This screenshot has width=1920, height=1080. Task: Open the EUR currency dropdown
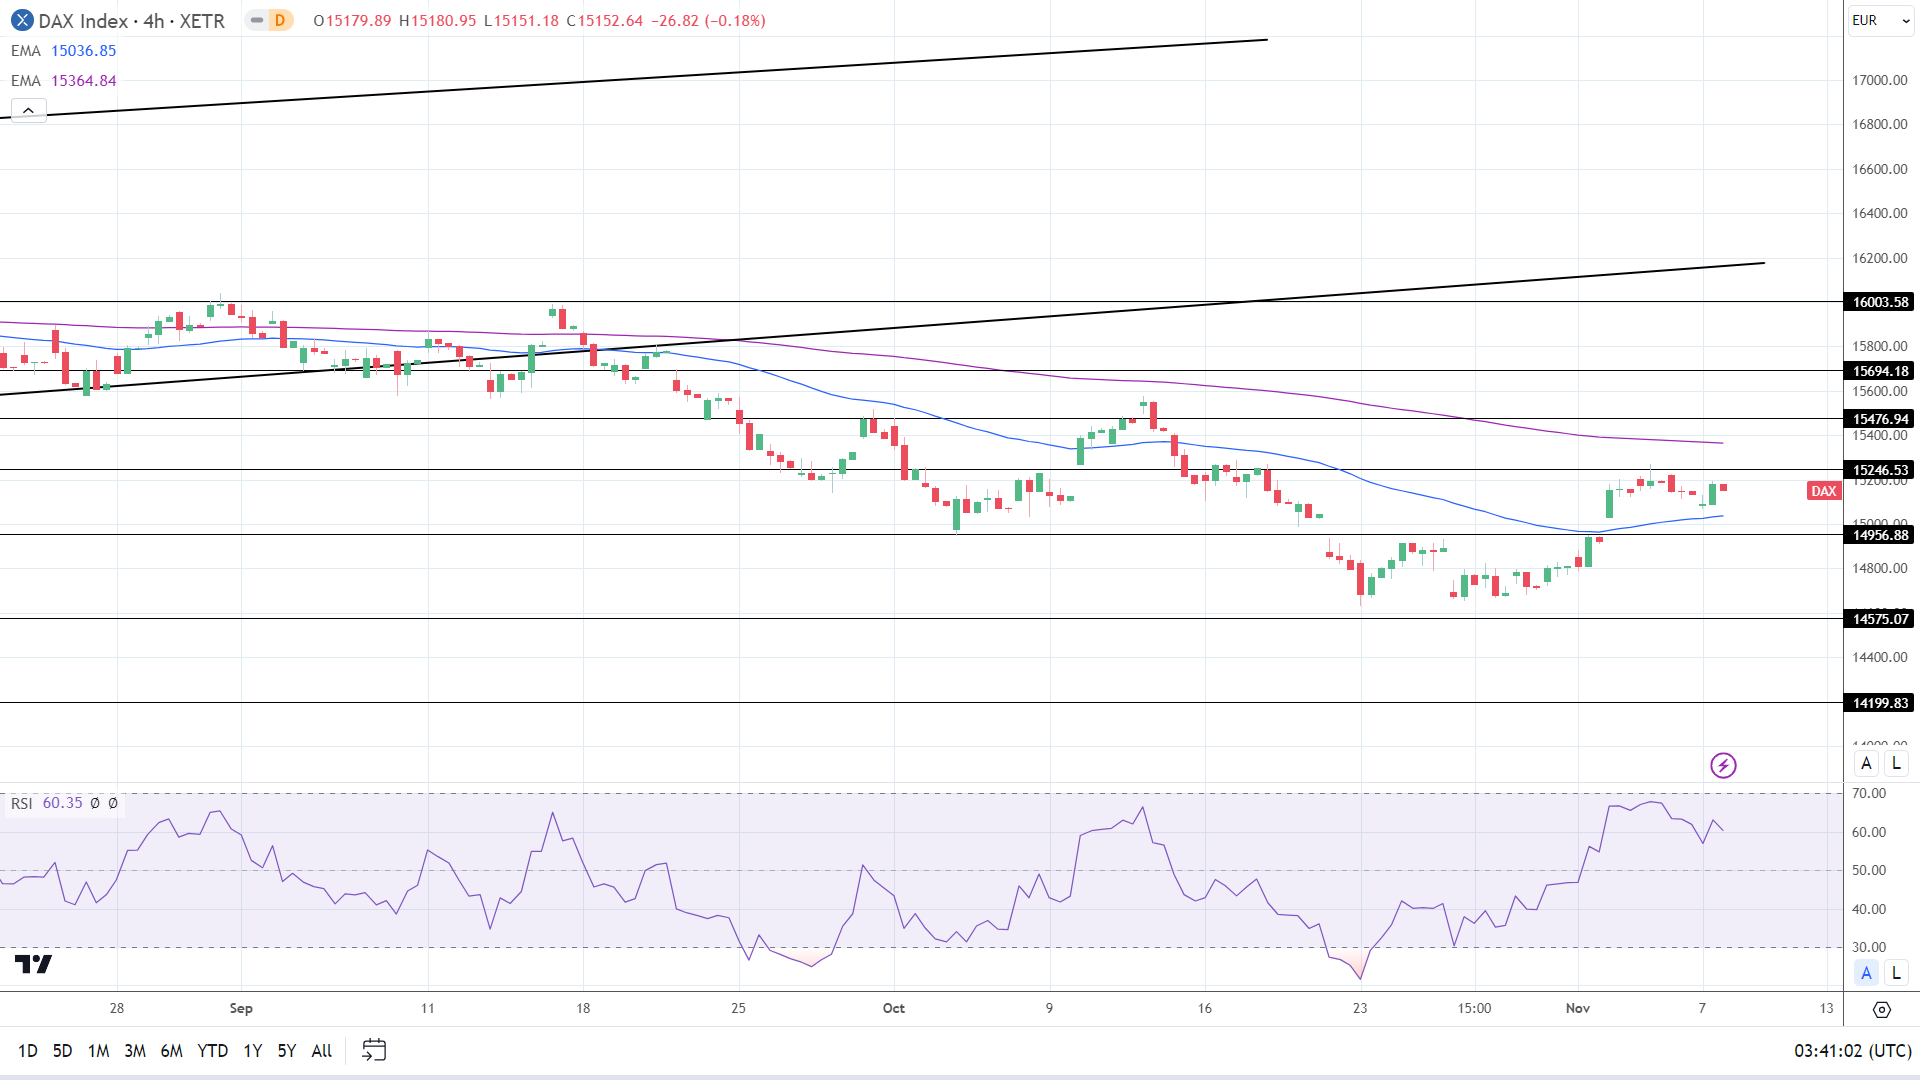tap(1881, 20)
